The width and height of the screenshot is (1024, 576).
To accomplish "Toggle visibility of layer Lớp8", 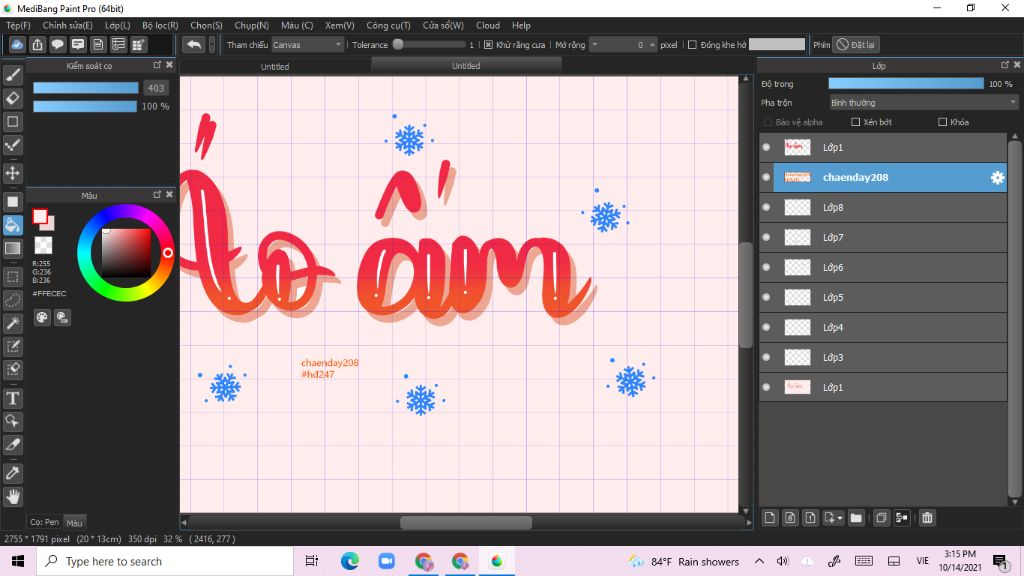I will 766,208.
